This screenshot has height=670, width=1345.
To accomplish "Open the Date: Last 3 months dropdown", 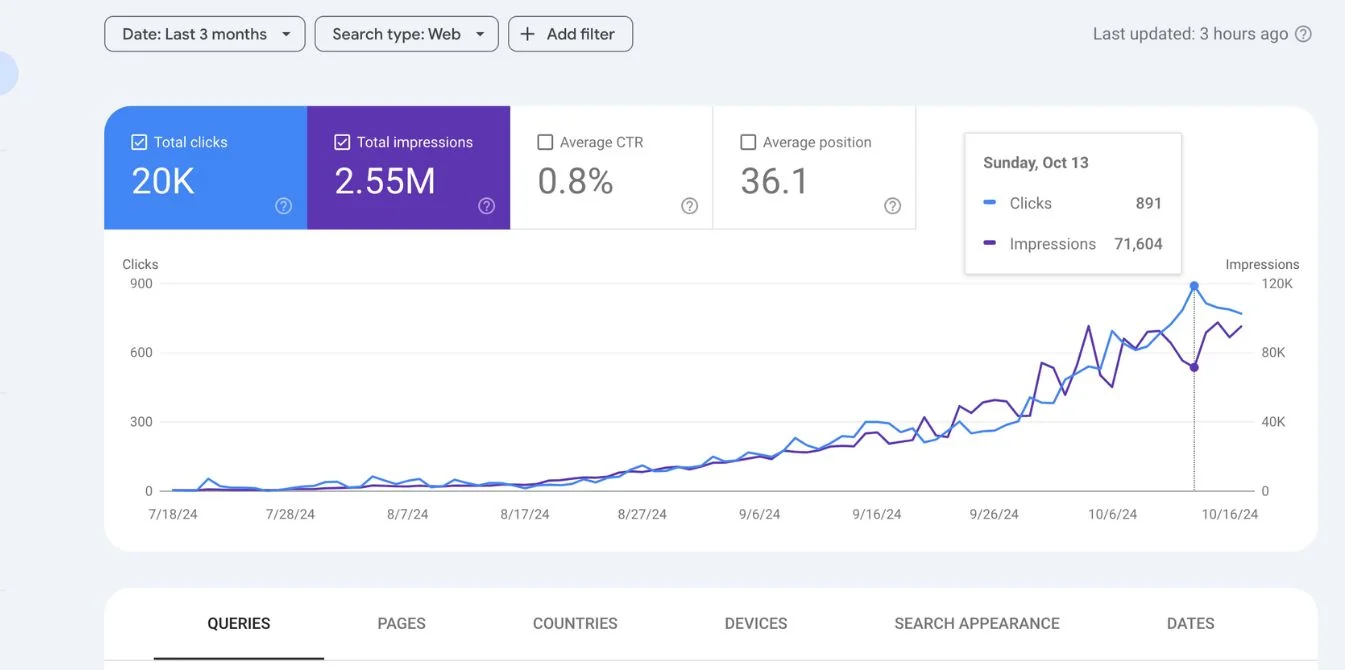I will [x=205, y=34].
